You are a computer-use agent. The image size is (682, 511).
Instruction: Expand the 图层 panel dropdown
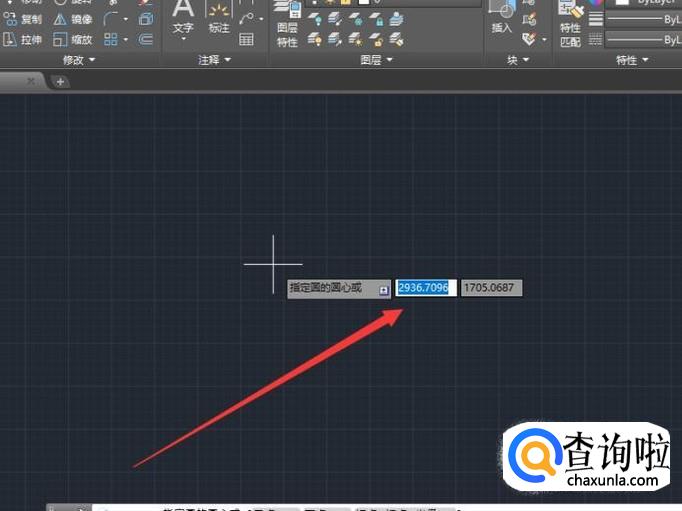376,60
